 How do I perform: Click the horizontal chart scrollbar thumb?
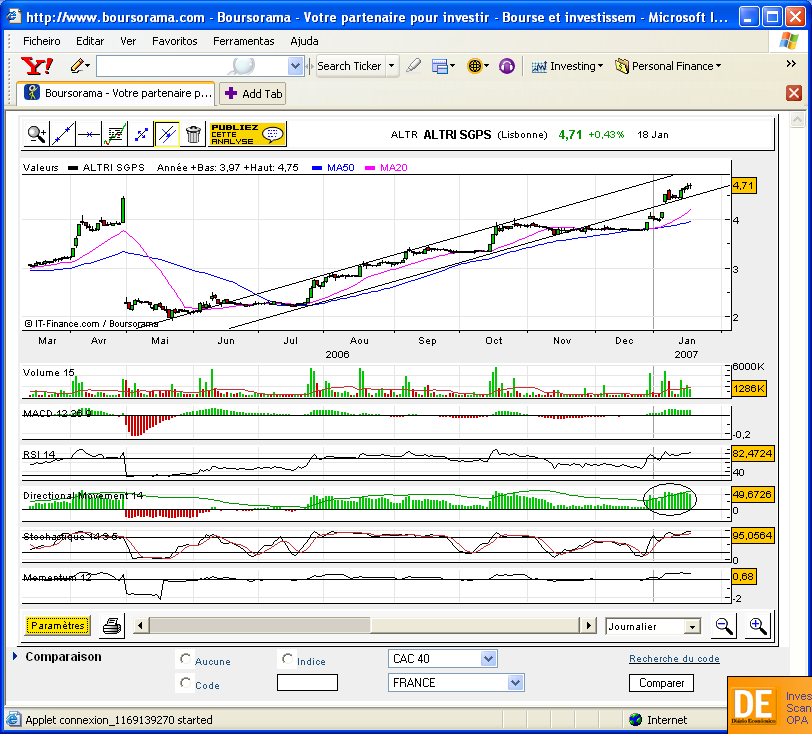(x=260, y=626)
